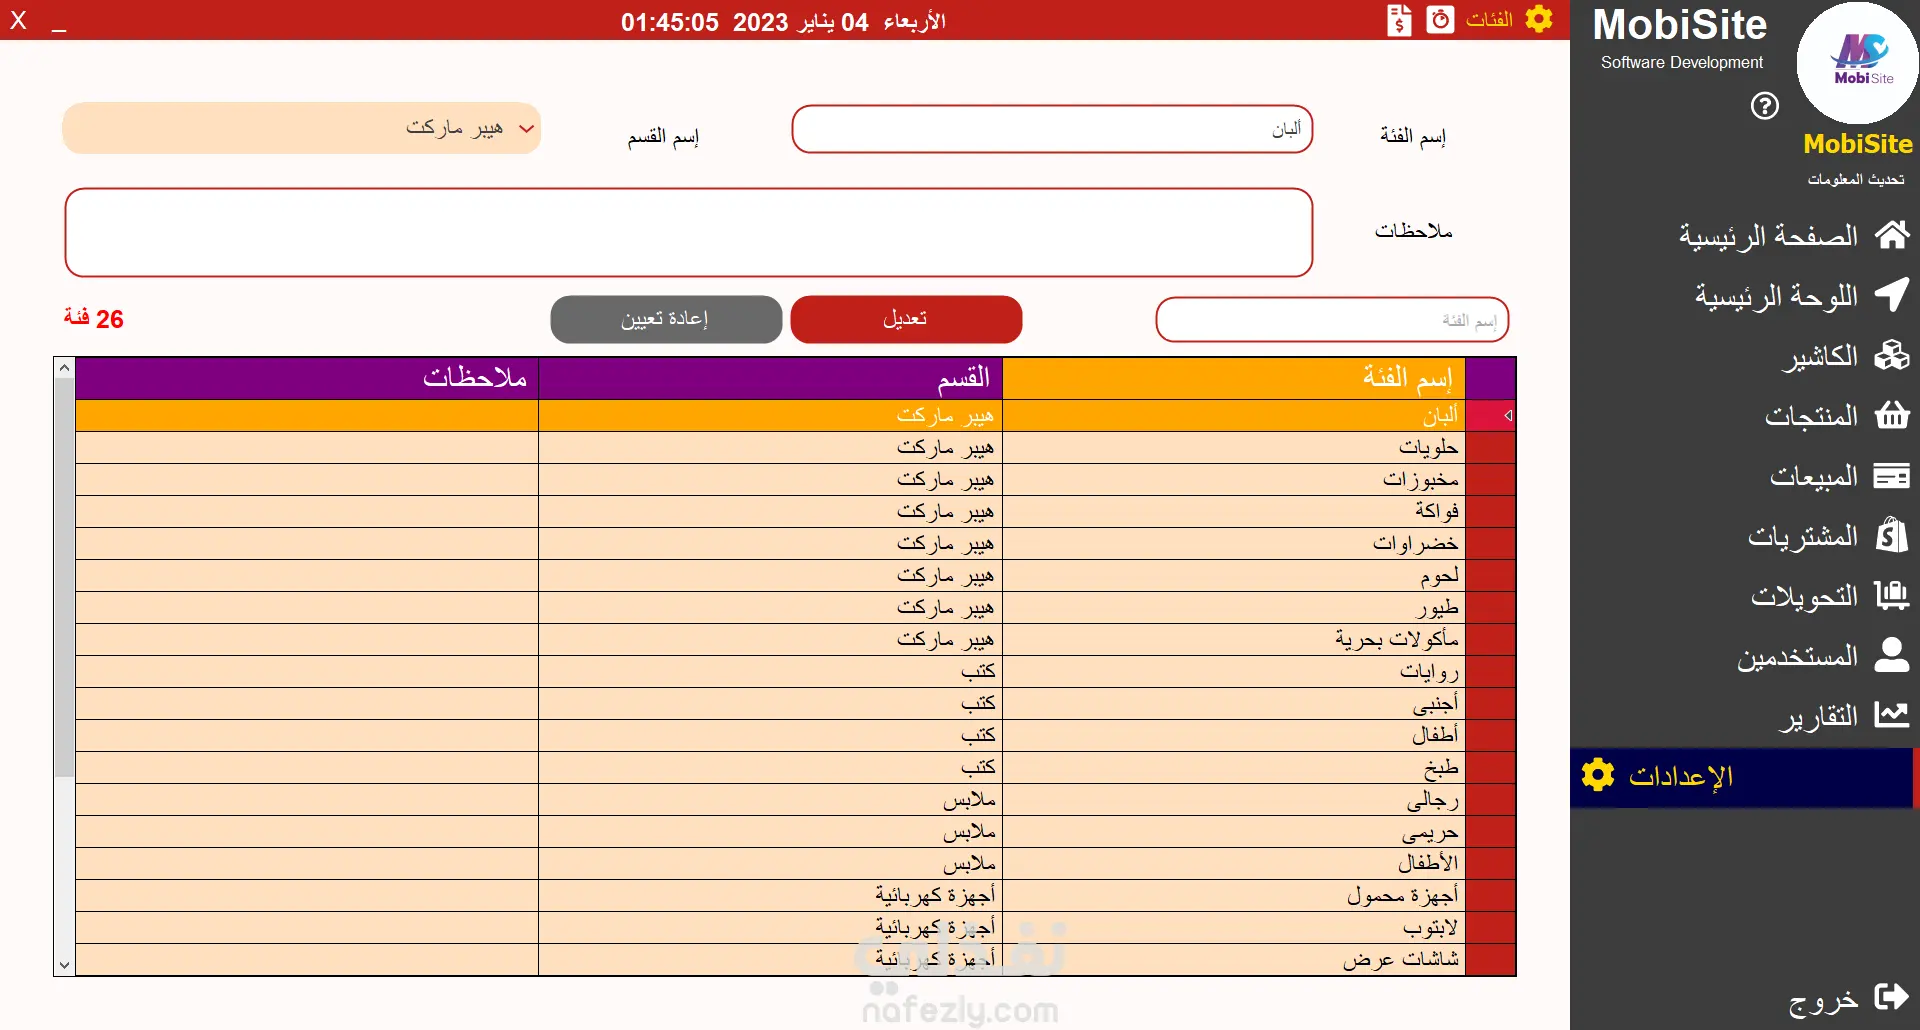Click the إسم الفئة input containing ألبان
Viewport: 1920px width, 1030px height.
click(1052, 129)
